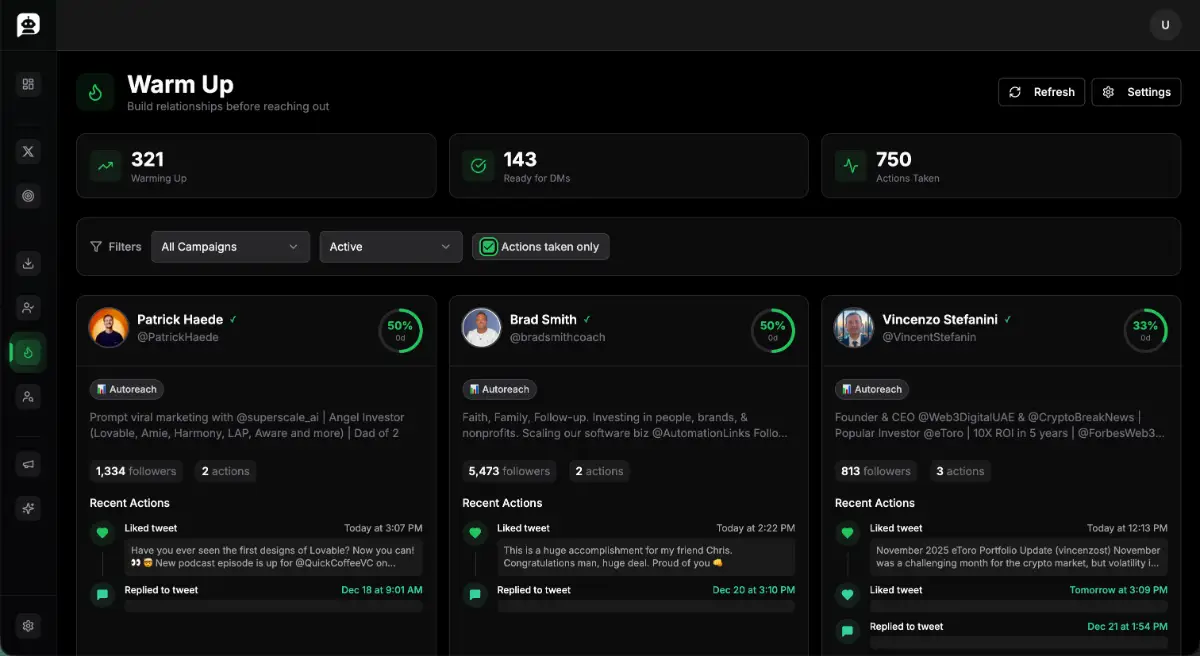Open the target icon in sidebar
1200x656 pixels.
(28, 196)
